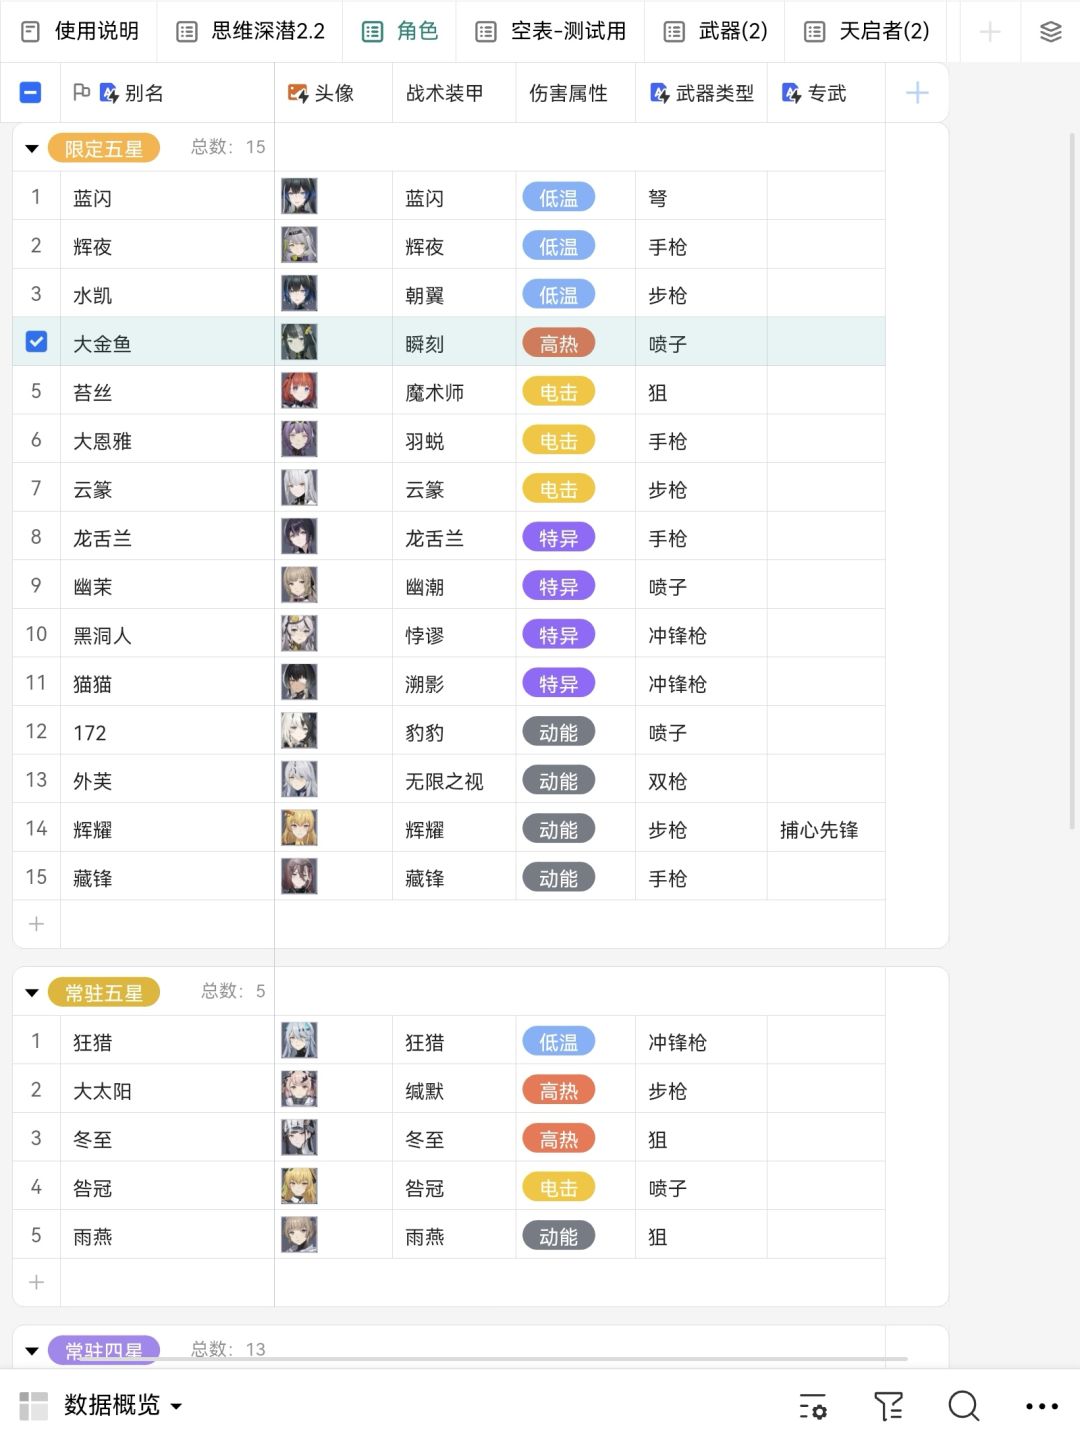Click the 战术装甲 column header
This screenshot has width=1080, height=1434.
click(453, 93)
